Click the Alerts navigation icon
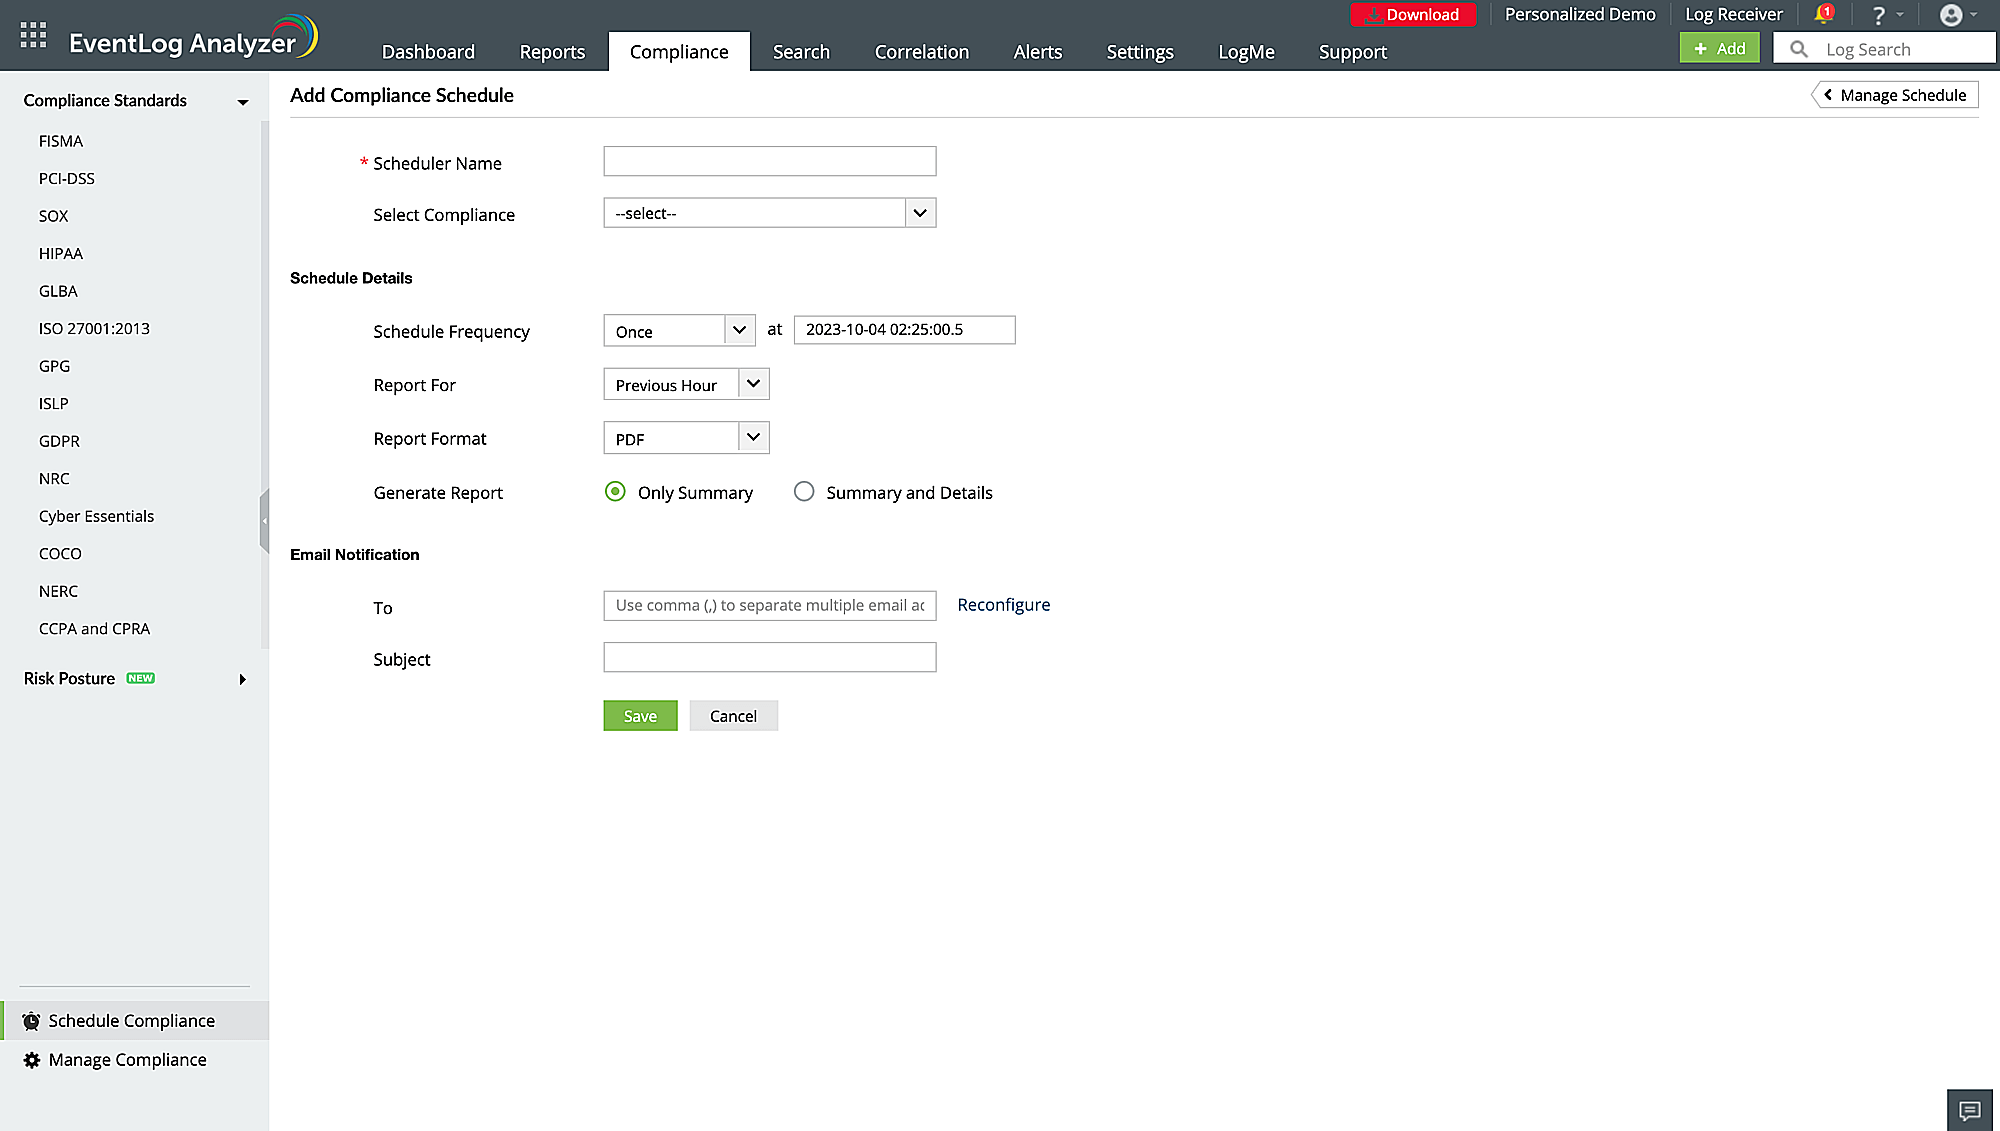 tap(1038, 51)
